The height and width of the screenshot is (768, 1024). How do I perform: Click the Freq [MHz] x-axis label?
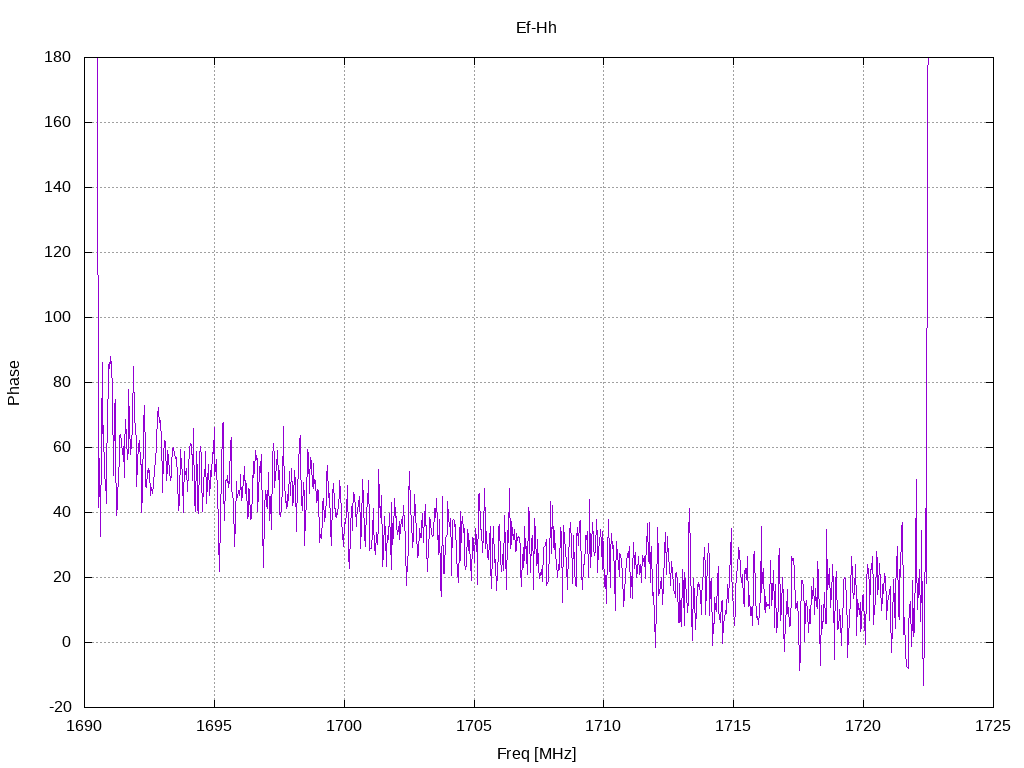(x=536, y=753)
